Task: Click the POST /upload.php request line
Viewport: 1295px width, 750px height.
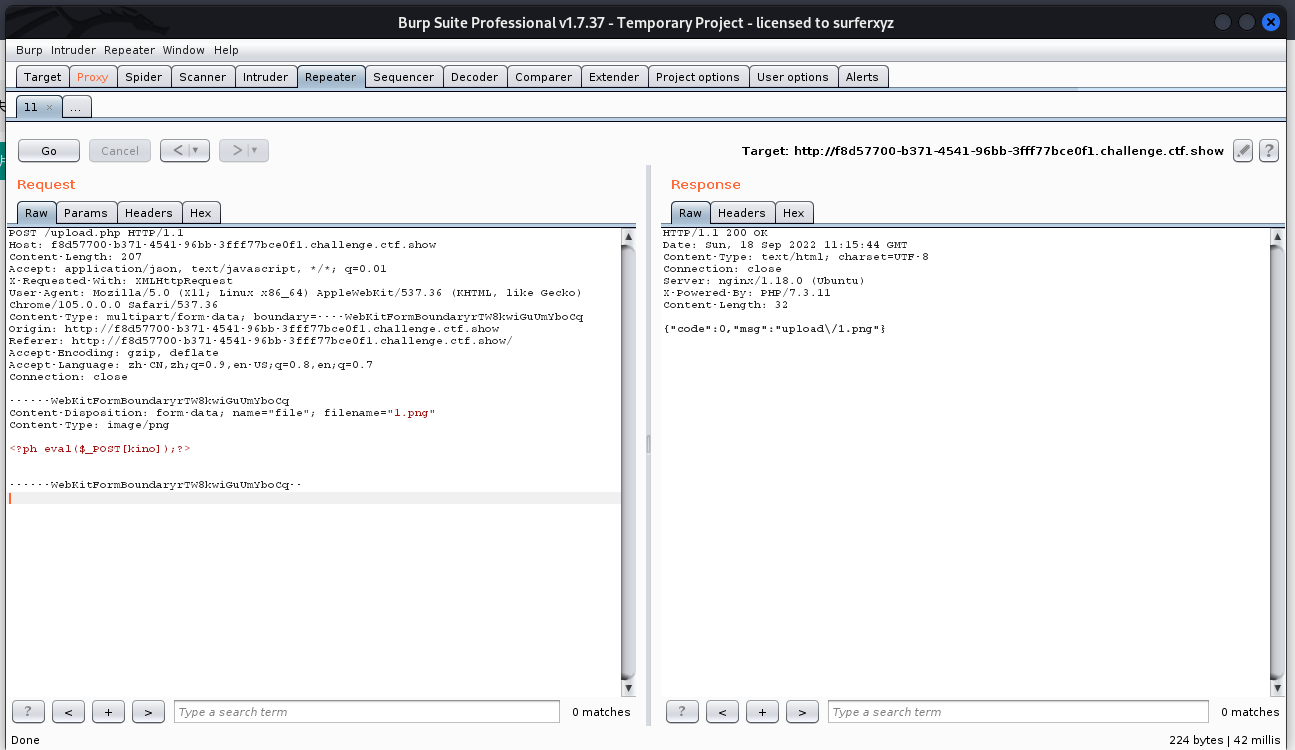Action: click(96, 233)
